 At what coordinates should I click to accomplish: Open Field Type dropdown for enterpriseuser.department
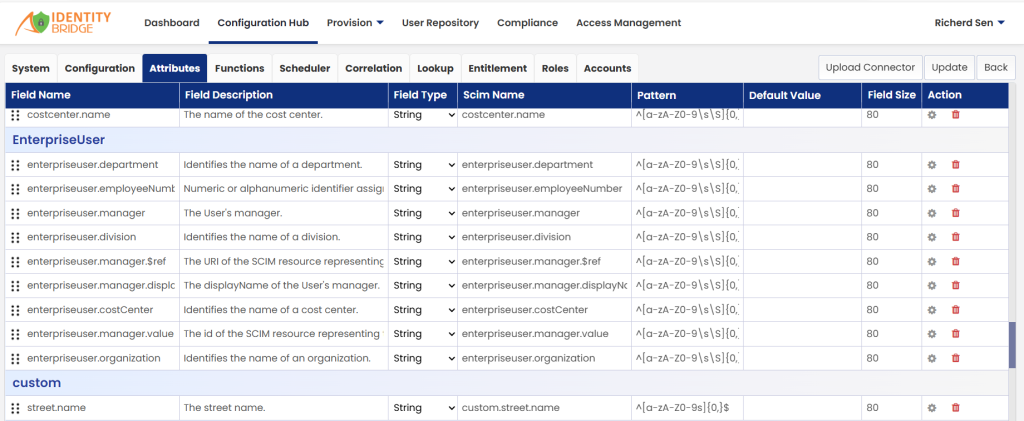423,164
